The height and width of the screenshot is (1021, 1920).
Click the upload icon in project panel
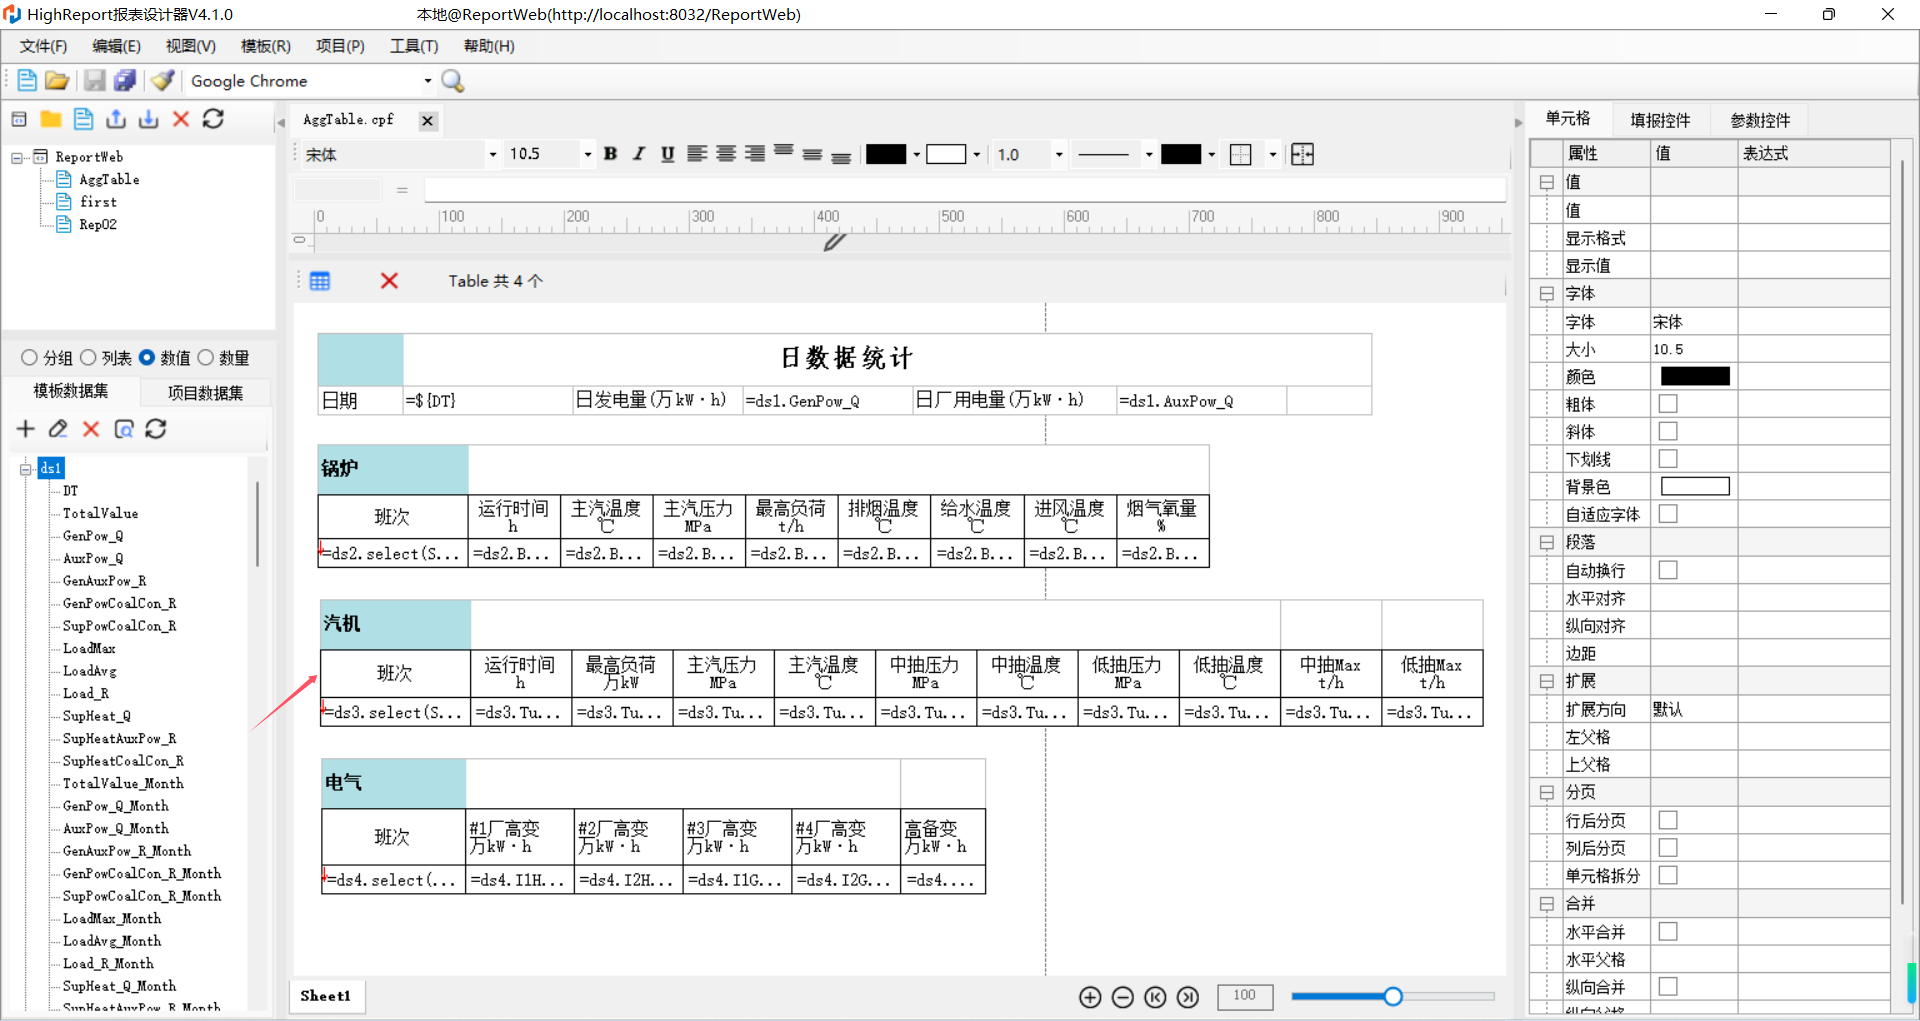point(116,119)
